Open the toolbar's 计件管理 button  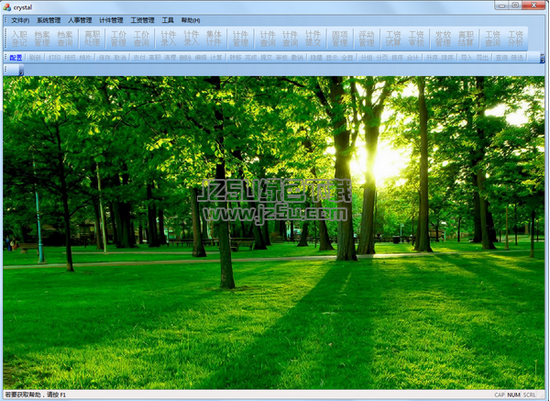point(241,39)
